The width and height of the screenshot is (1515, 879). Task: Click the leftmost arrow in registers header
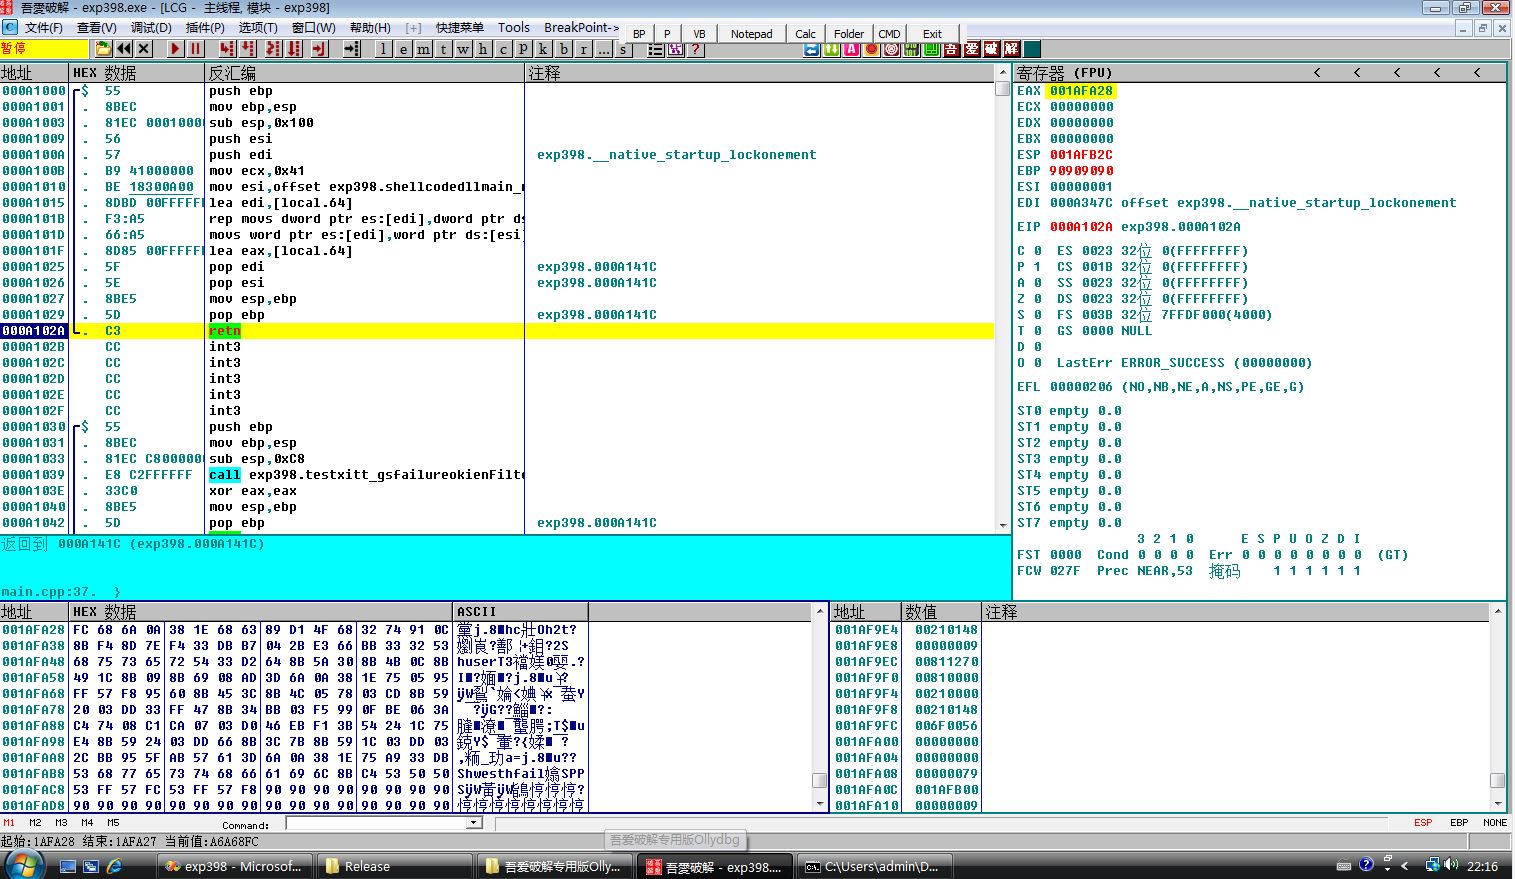pos(1317,73)
